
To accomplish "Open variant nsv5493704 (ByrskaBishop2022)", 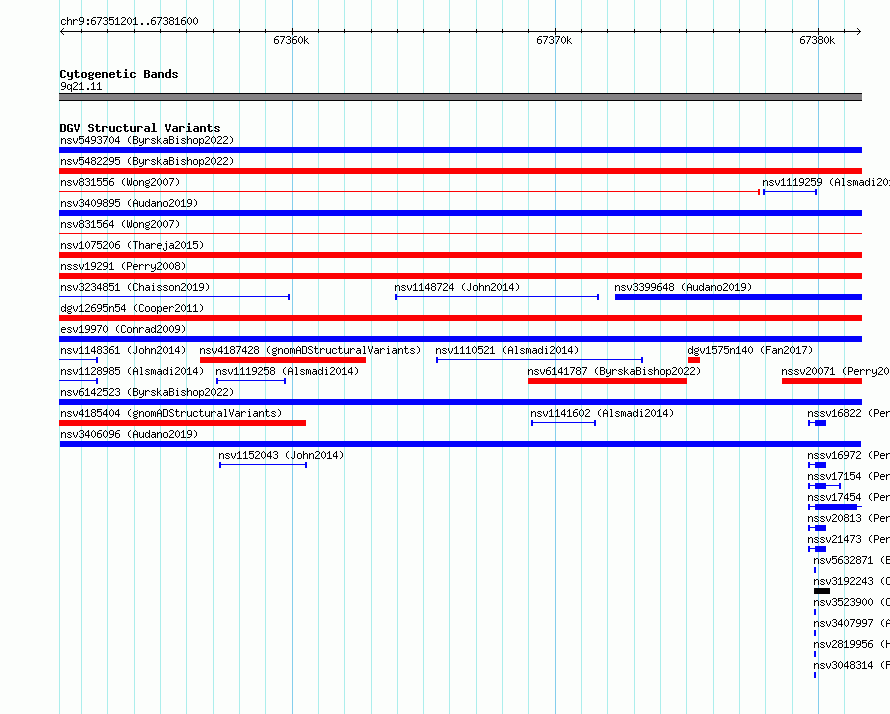I will (x=147, y=140).
